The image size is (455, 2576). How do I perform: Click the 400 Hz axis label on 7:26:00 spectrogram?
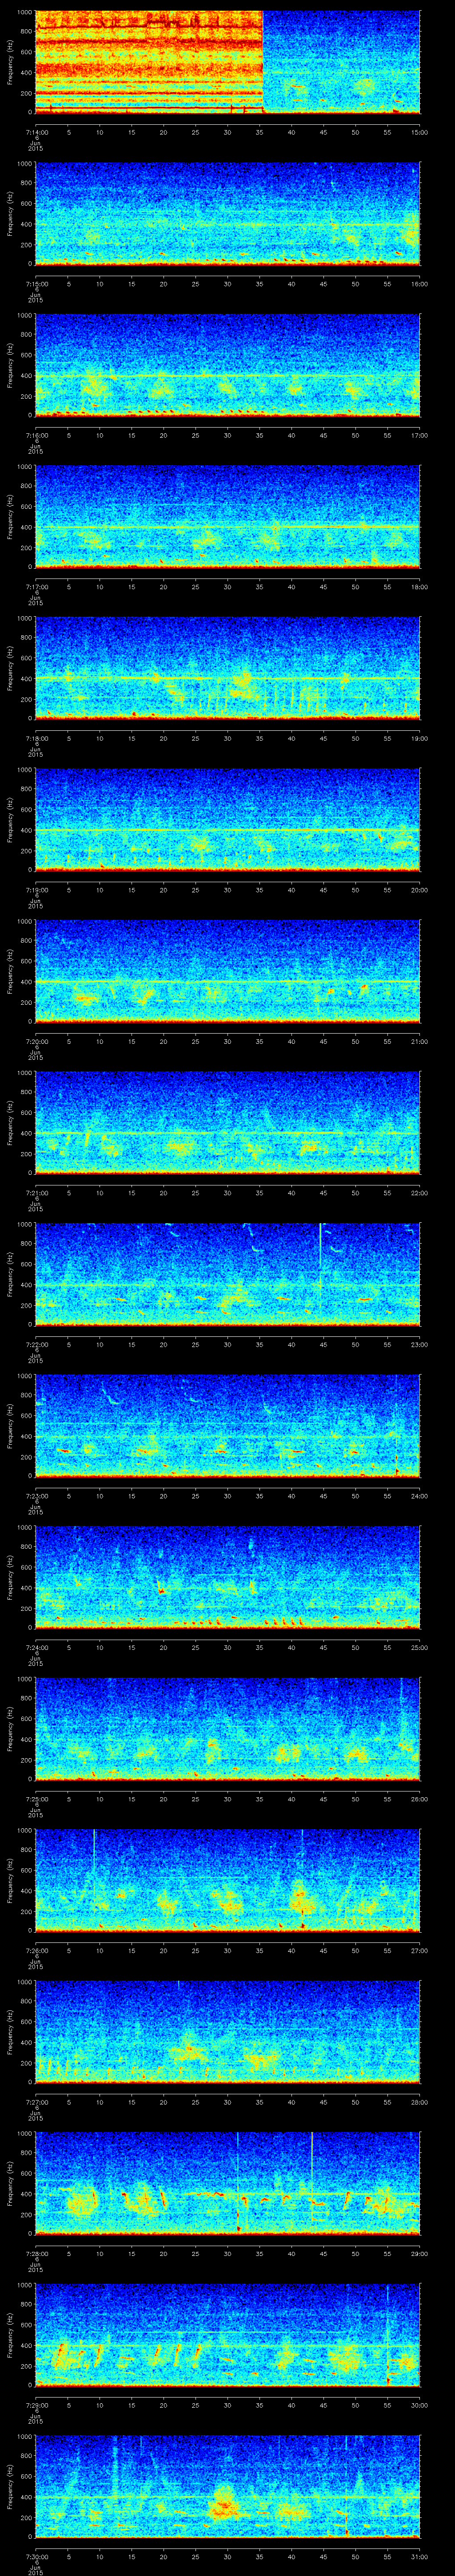point(27,1891)
